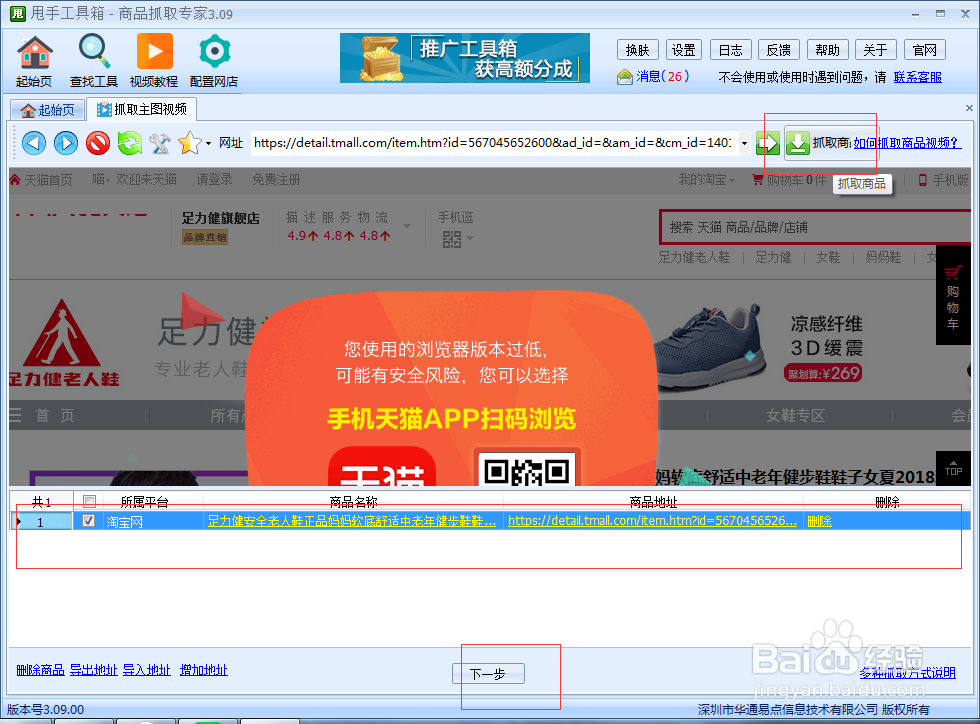
Task: Open the product name link in row 1
Action: tap(352, 521)
